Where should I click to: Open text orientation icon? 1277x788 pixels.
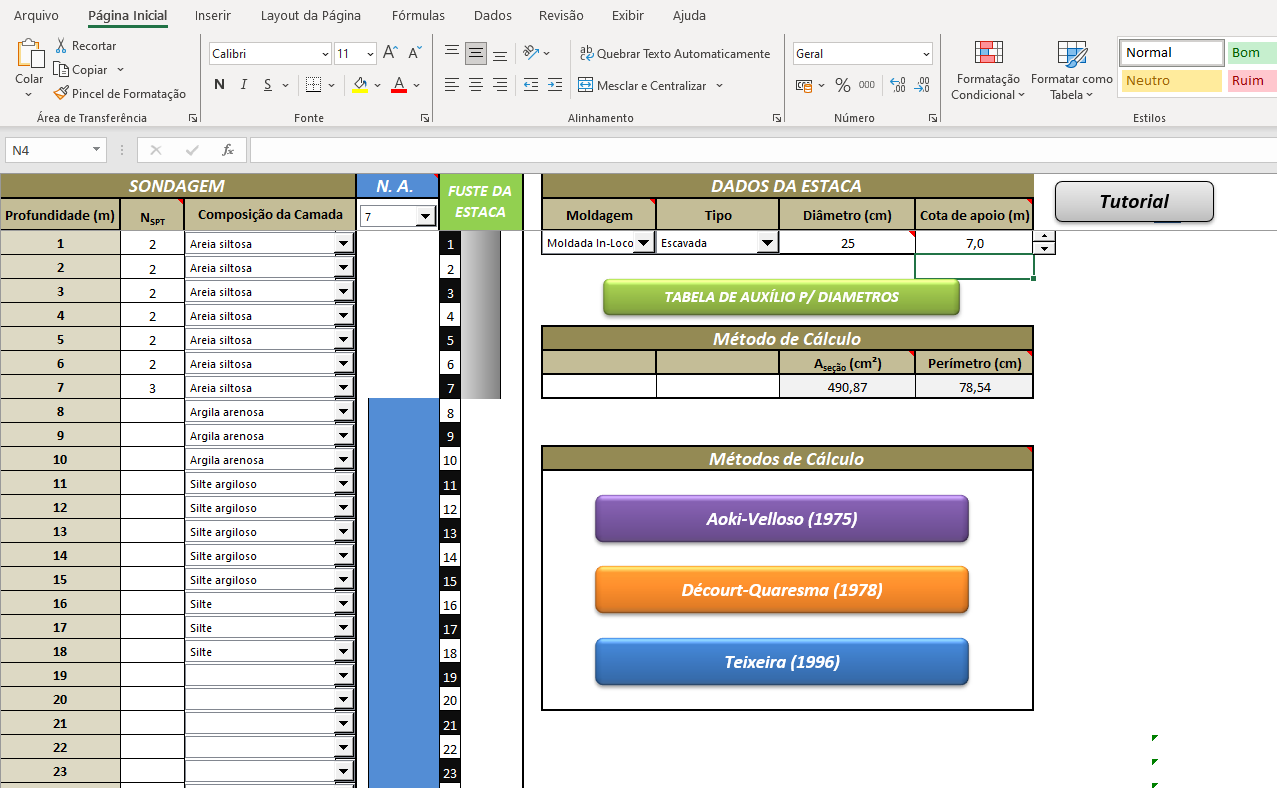coord(532,53)
